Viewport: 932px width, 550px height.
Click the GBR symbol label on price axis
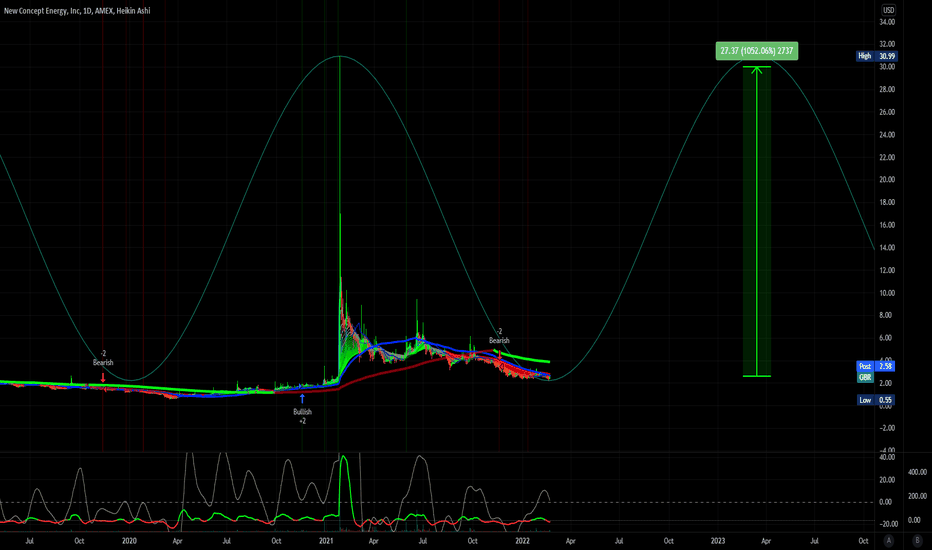pyautogui.click(x=865, y=378)
